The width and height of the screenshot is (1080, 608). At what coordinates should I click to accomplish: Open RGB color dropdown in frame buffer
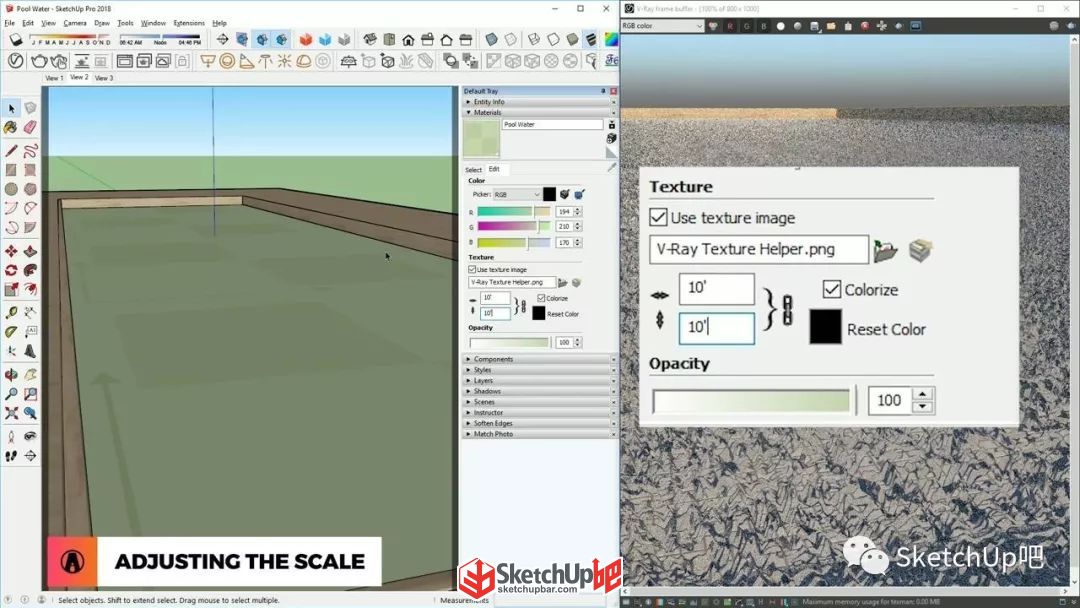point(662,26)
